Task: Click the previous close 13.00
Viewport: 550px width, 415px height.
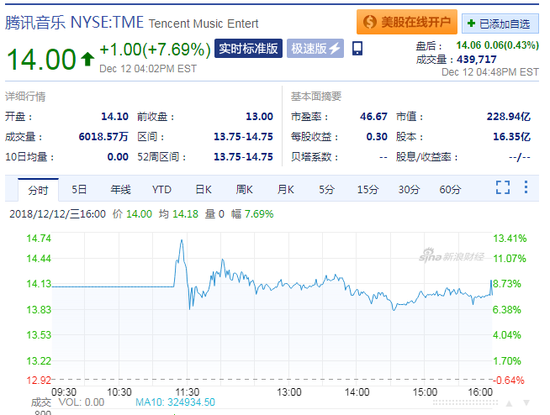Action: coord(259,116)
